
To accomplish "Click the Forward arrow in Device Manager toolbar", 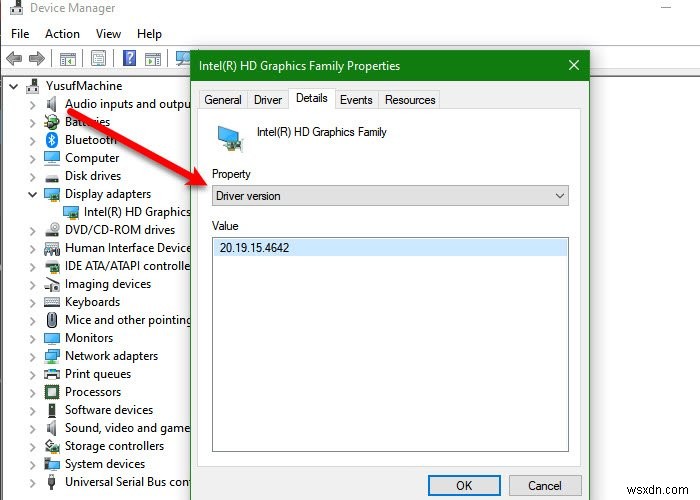I will [x=37, y=58].
